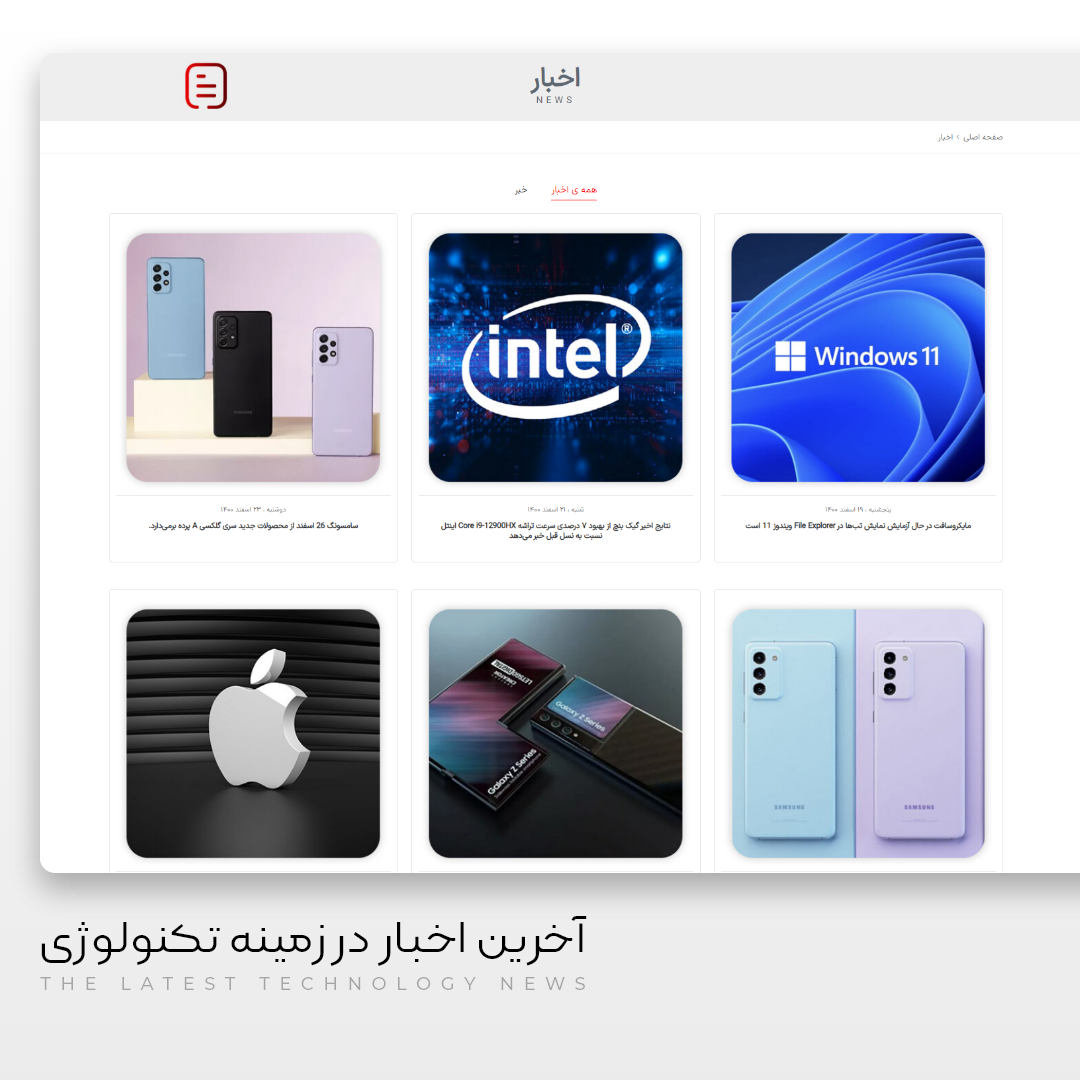Go to صفحه اصلی breadcrumb link

point(983,138)
